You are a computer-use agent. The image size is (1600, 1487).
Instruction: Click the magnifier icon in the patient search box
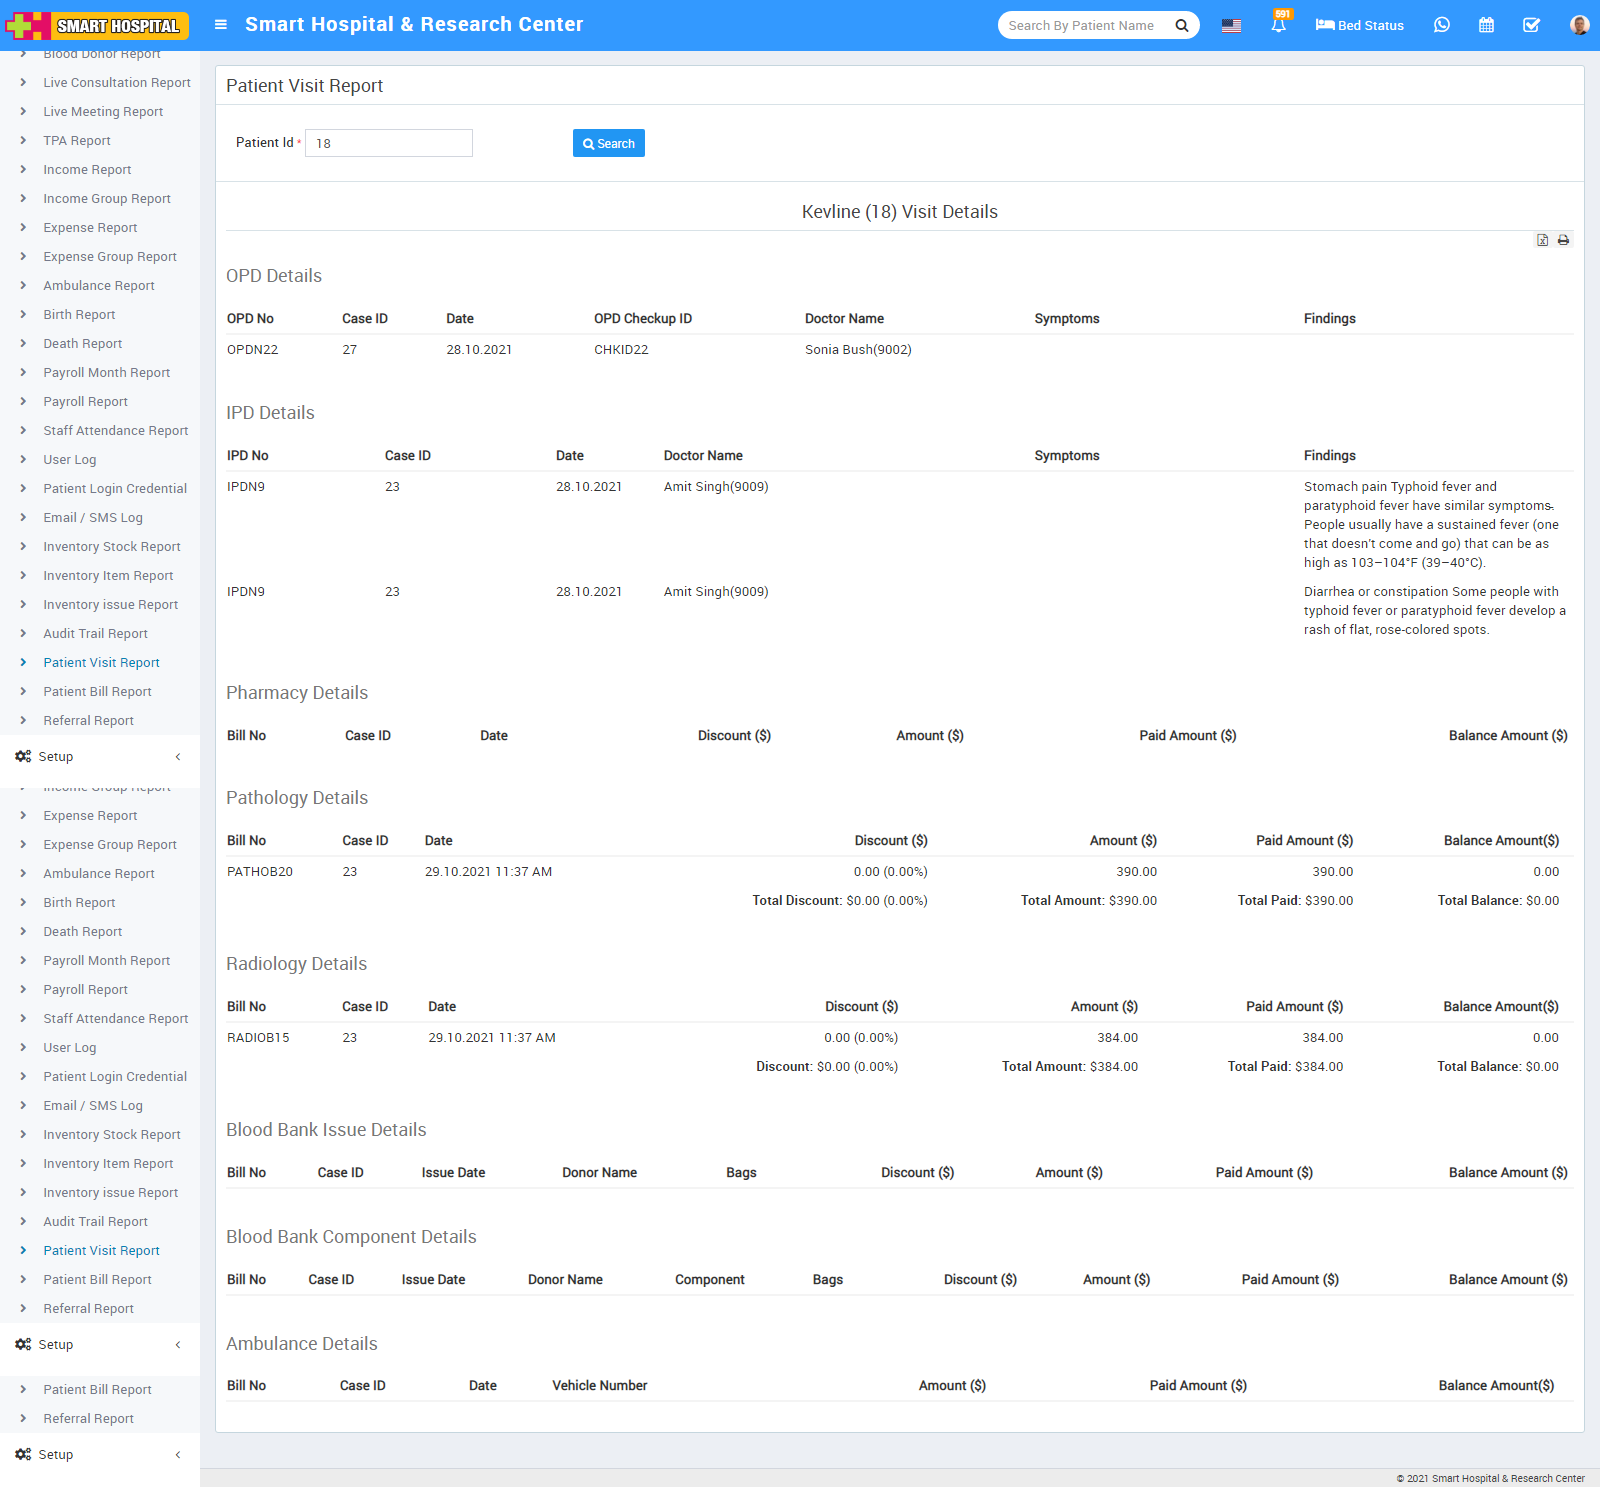pos(1181,26)
